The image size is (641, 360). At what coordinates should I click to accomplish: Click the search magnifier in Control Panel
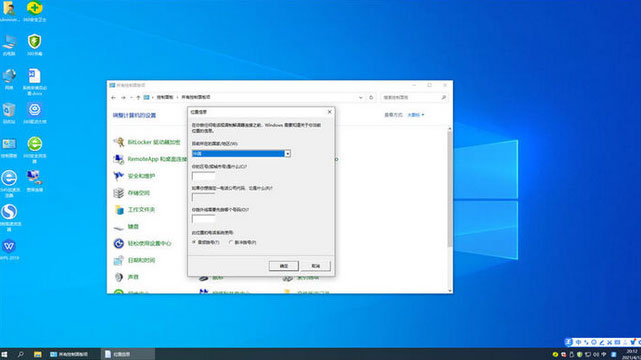coord(444,98)
